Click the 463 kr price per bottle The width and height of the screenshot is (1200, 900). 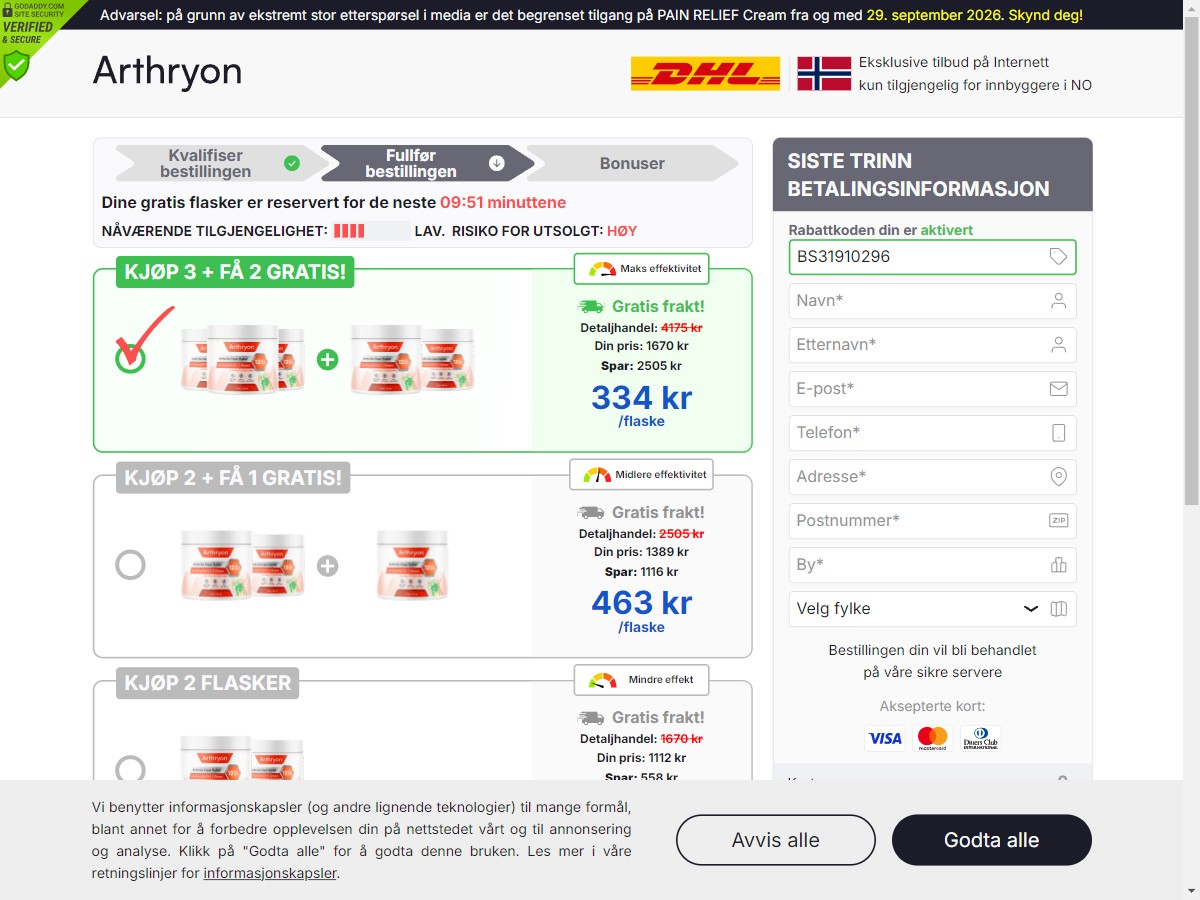[x=641, y=603]
